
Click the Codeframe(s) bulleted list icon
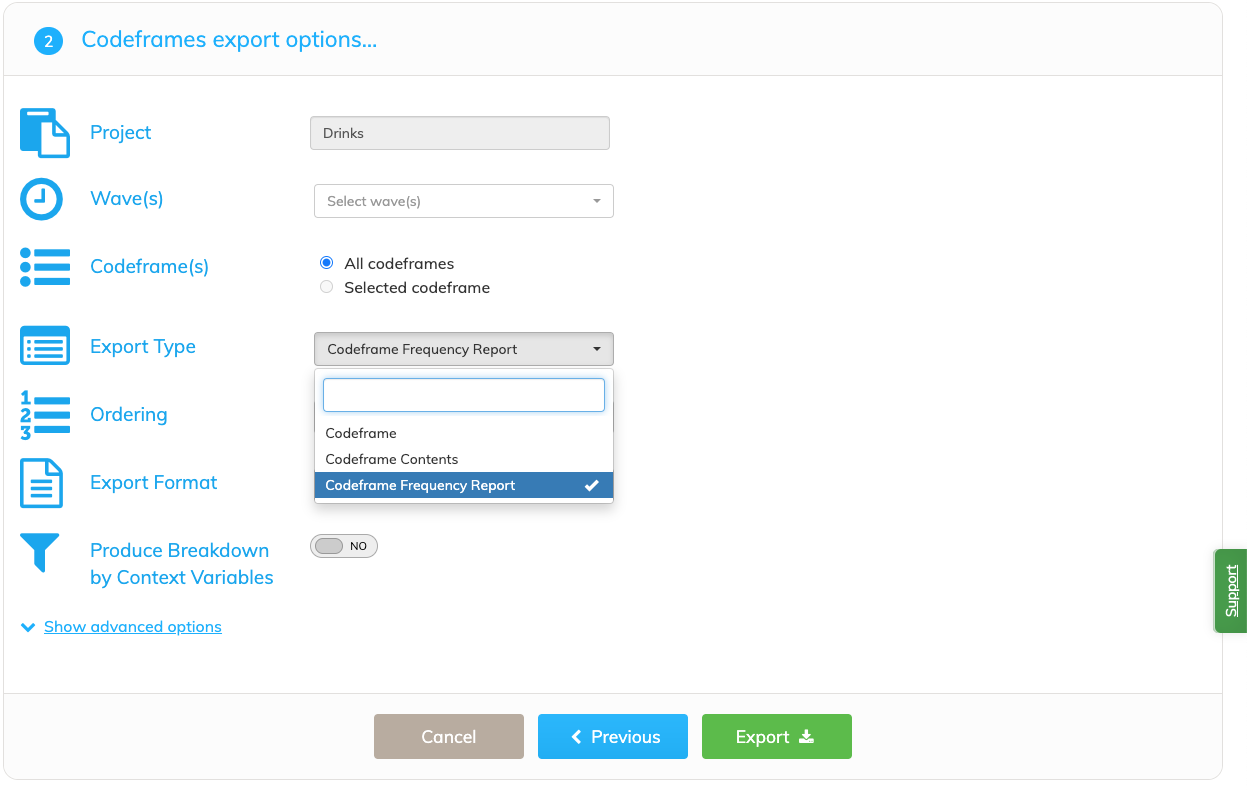click(45, 267)
